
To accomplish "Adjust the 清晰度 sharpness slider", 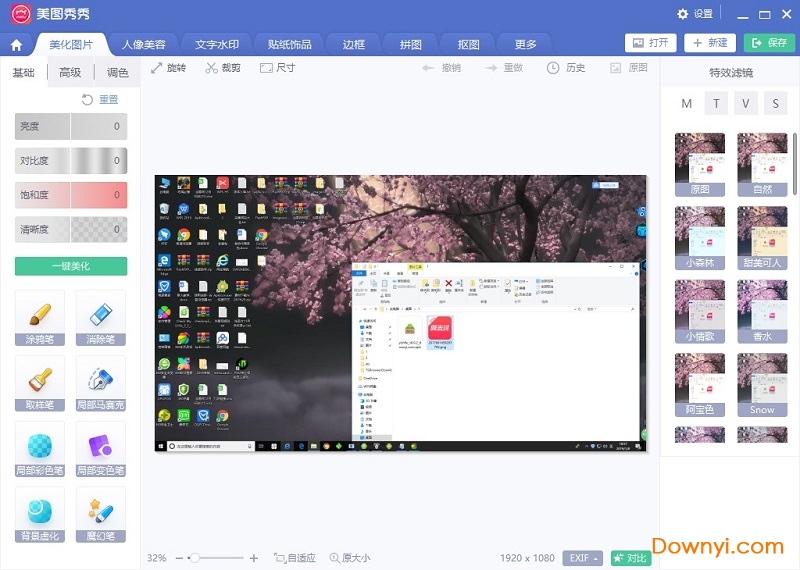I will (71, 230).
